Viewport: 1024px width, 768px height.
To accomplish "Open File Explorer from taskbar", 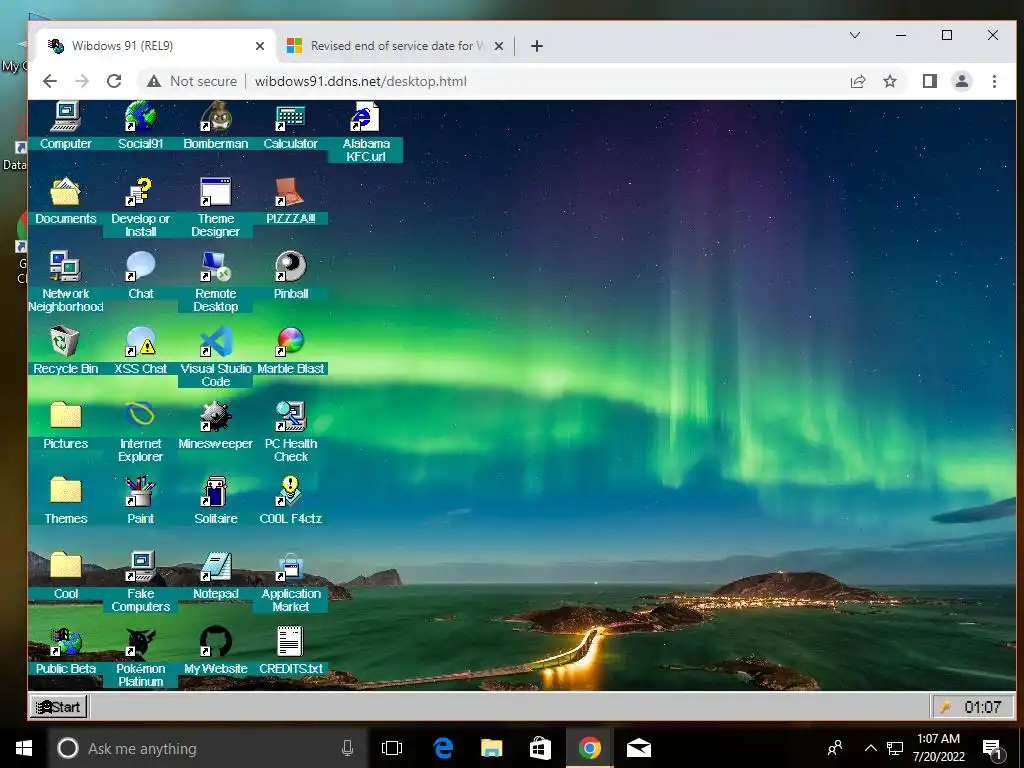I will (492, 748).
